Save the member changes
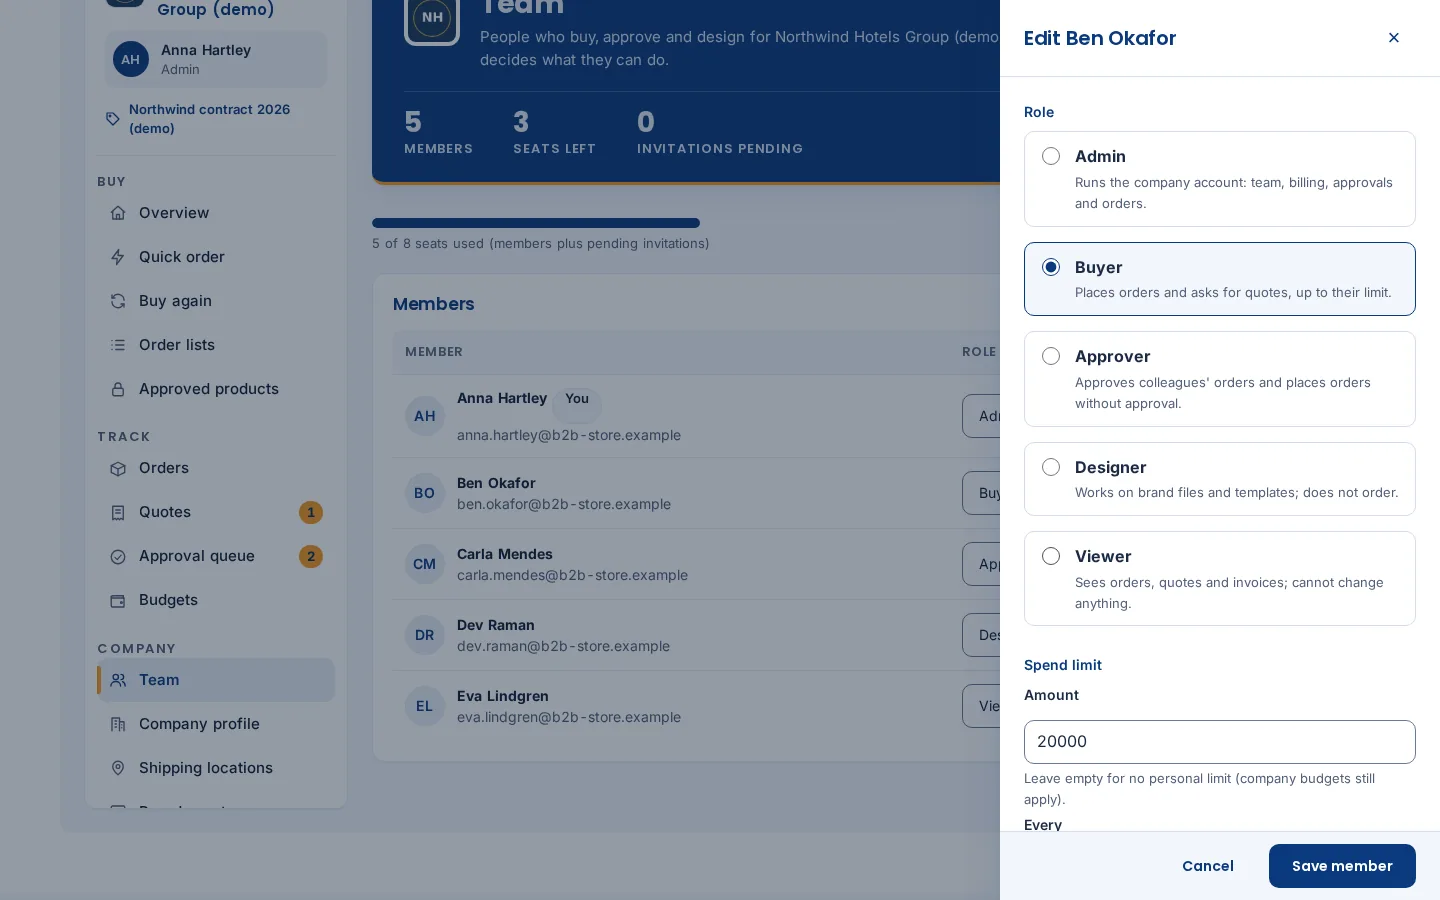This screenshot has height=900, width=1440. (1342, 866)
